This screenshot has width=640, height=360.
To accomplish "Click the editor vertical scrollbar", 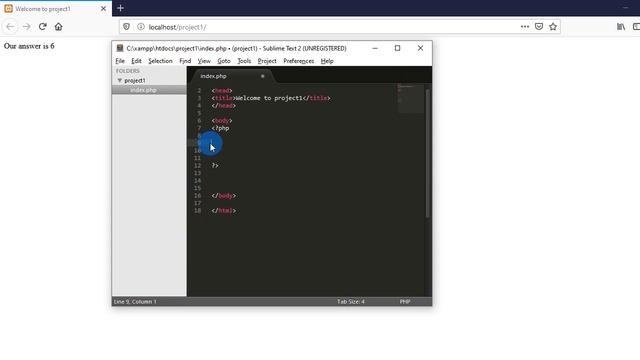I will (x=428, y=153).
